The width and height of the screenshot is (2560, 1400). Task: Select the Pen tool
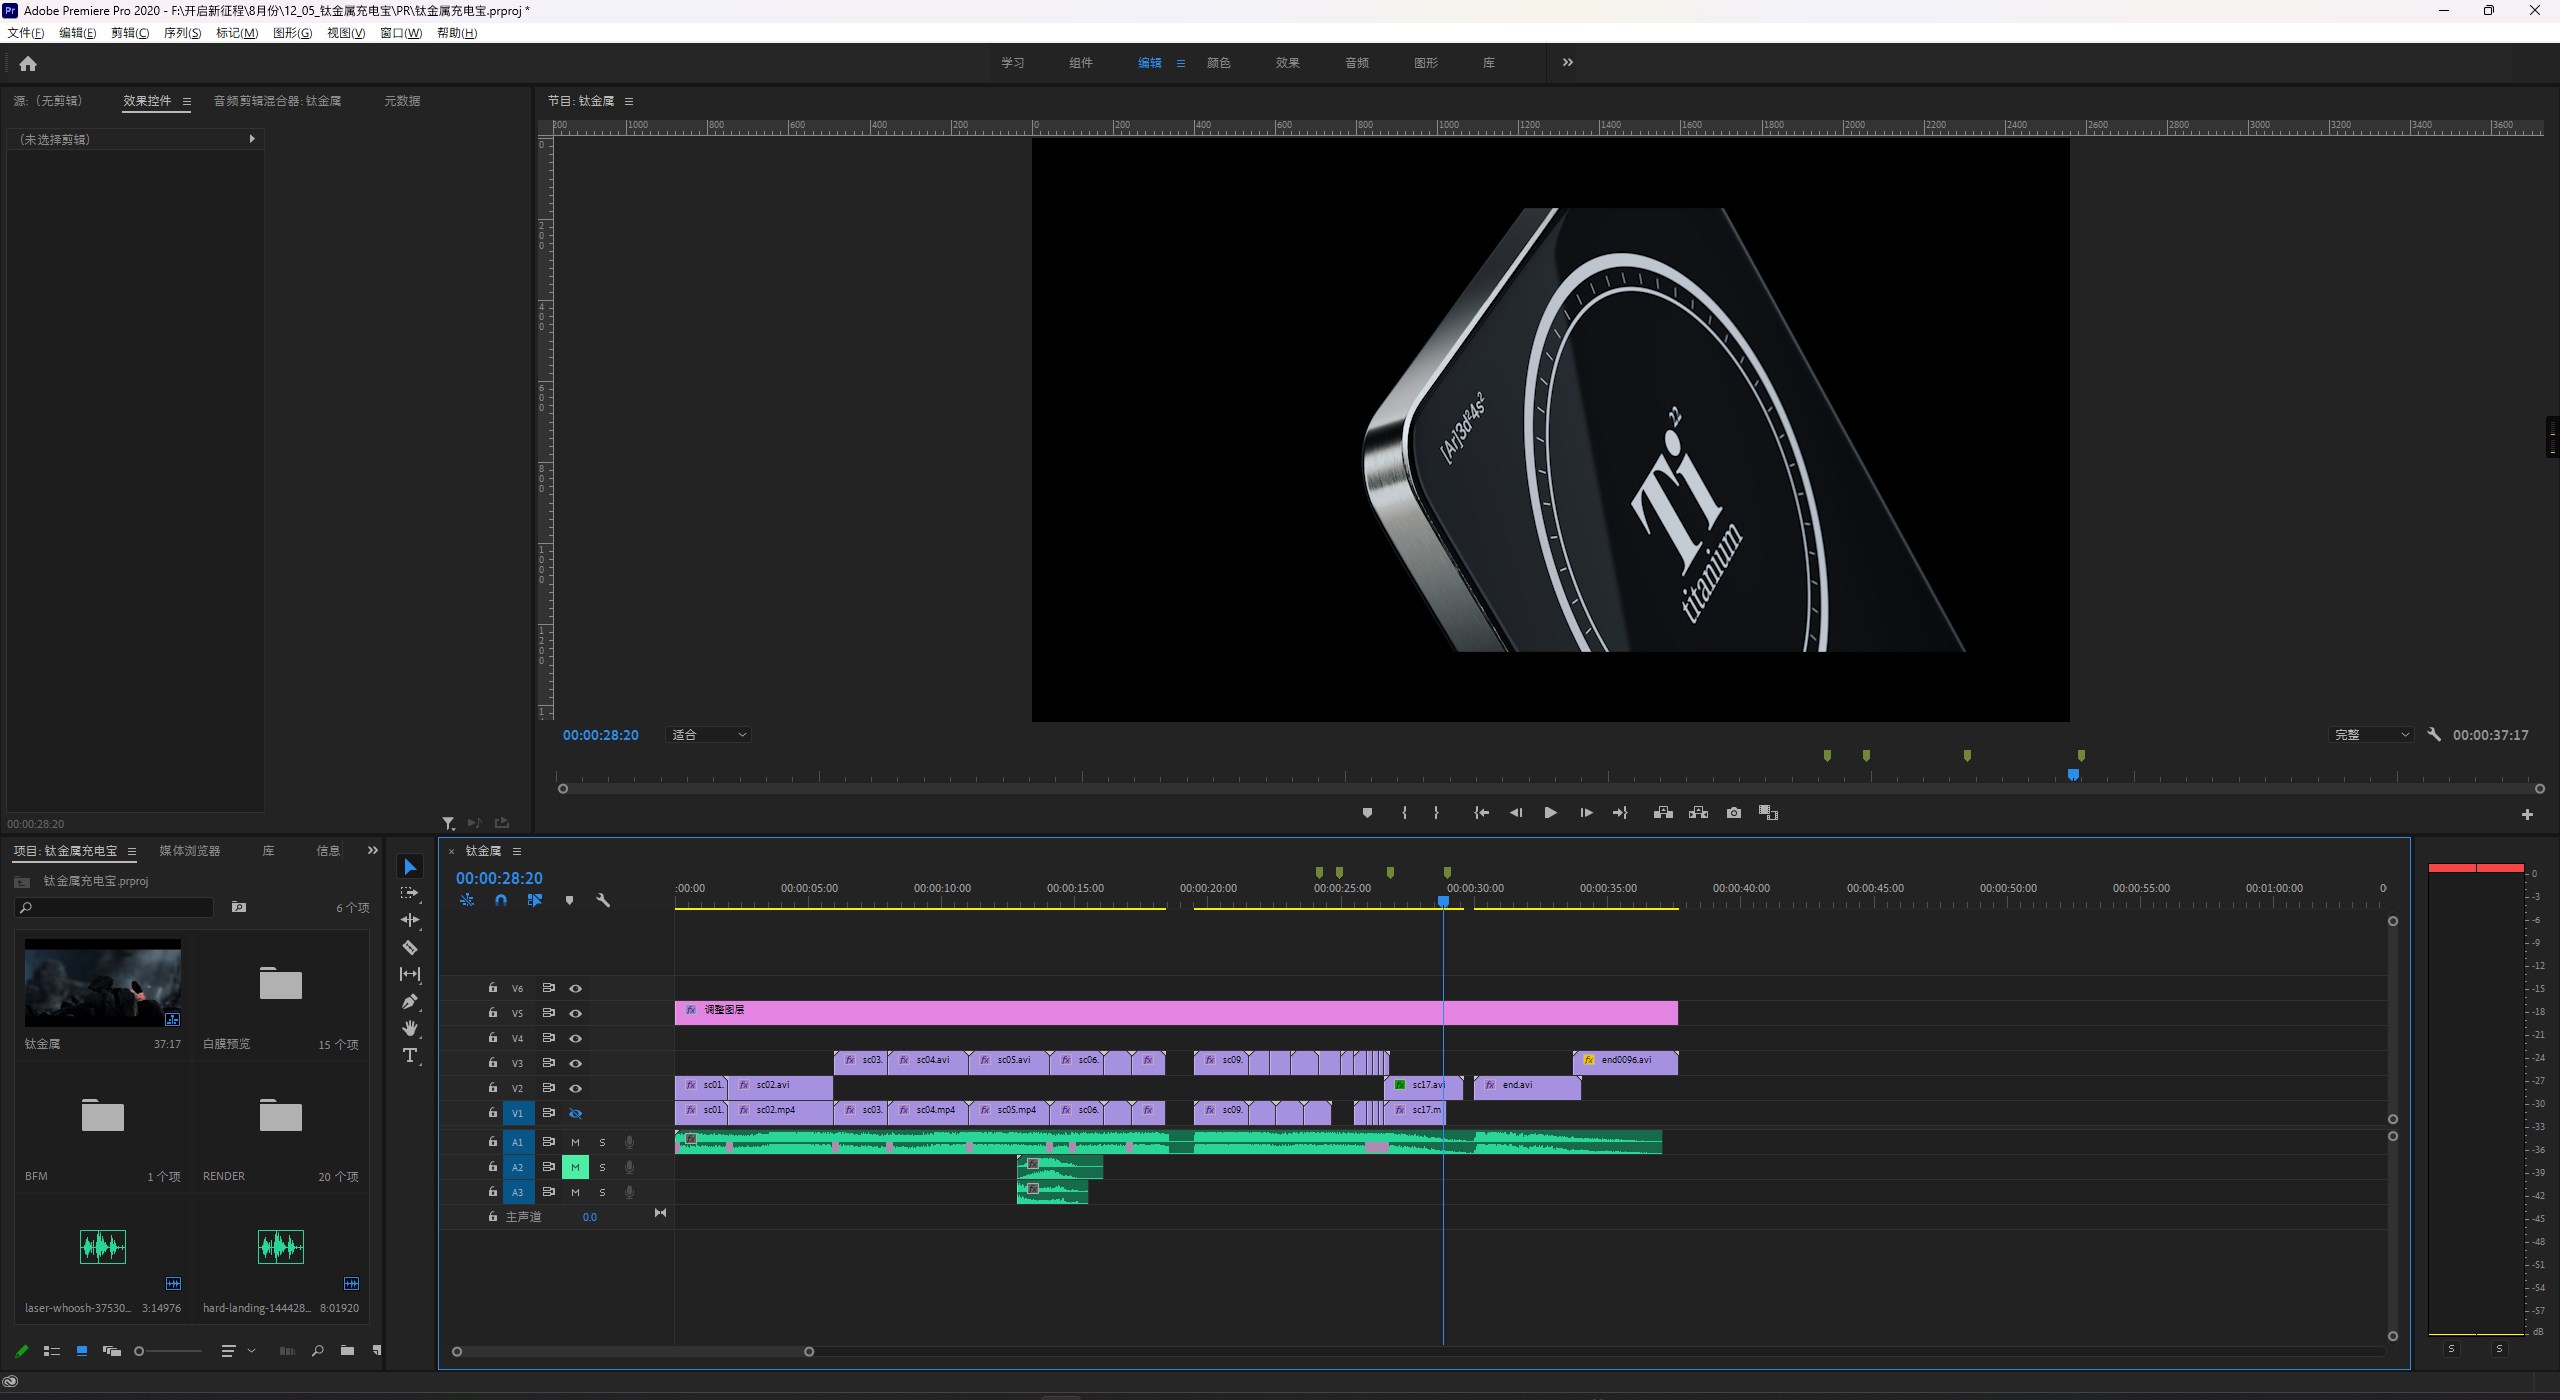pos(410,1001)
